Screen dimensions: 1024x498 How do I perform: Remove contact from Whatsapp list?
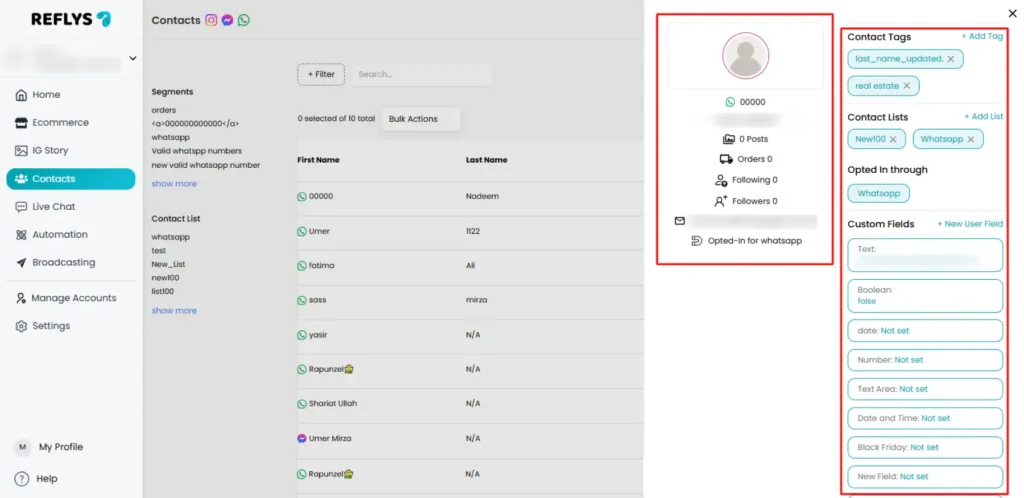[x=970, y=139]
